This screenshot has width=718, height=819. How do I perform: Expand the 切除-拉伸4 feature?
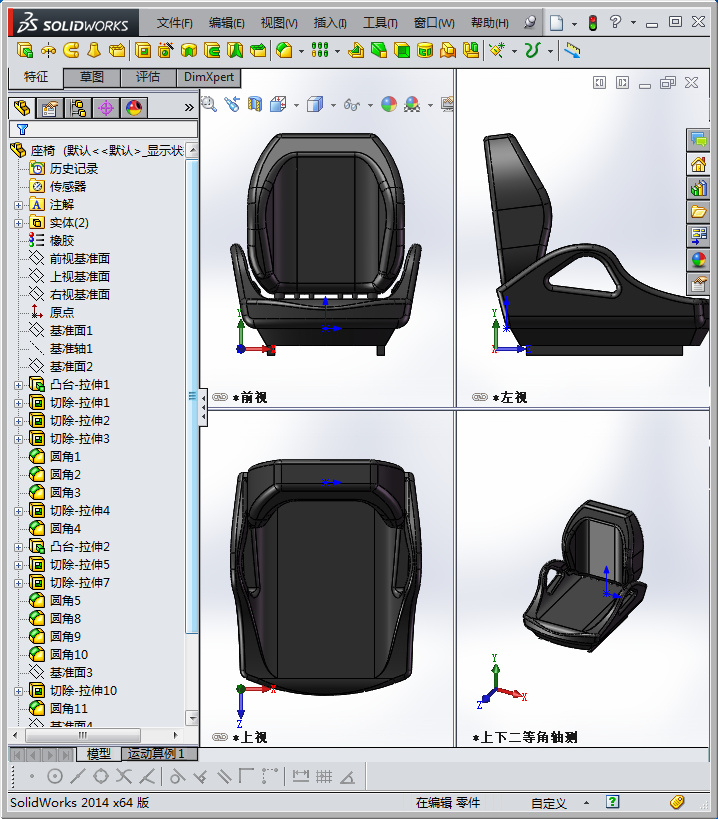tap(18, 511)
